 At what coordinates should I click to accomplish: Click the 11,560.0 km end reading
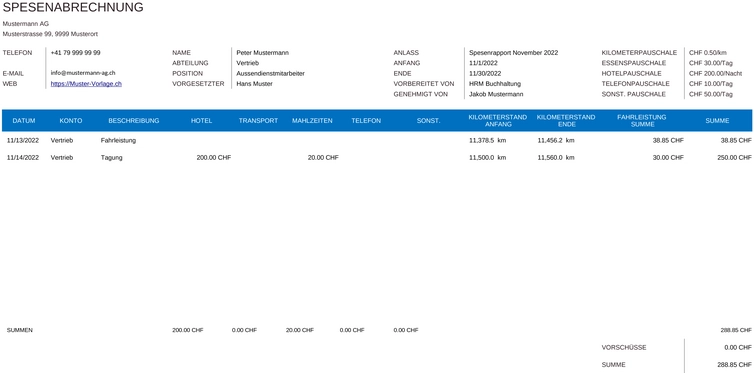coord(556,158)
